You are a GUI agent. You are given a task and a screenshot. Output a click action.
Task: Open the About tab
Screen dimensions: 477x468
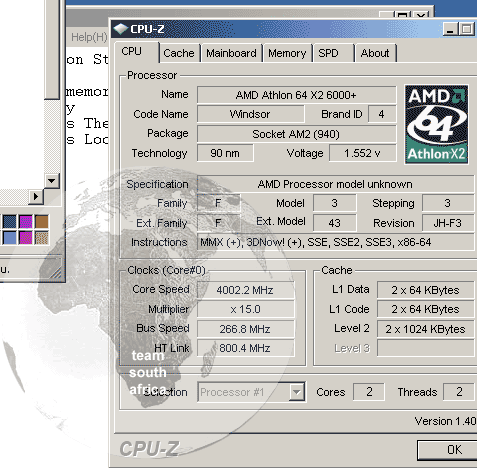coord(375,53)
